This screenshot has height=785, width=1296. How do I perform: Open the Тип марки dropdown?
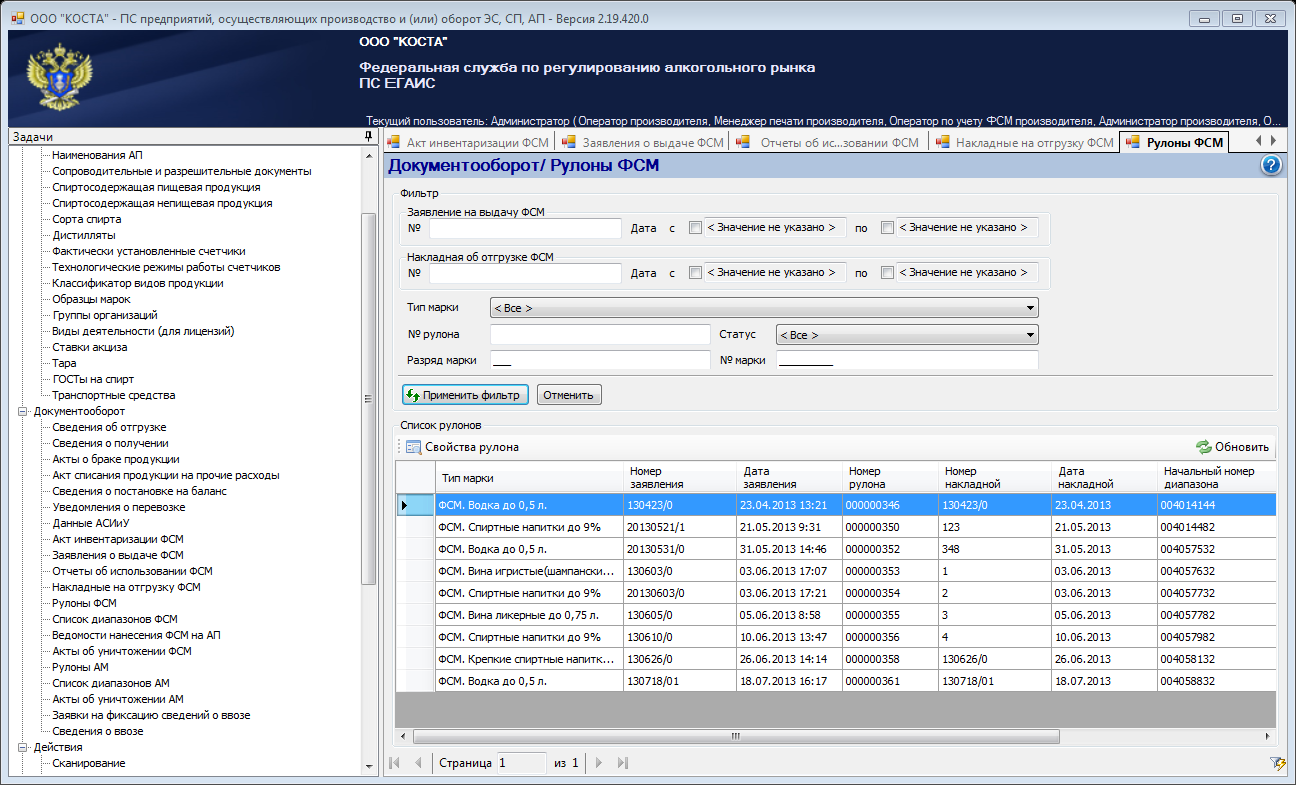click(764, 308)
